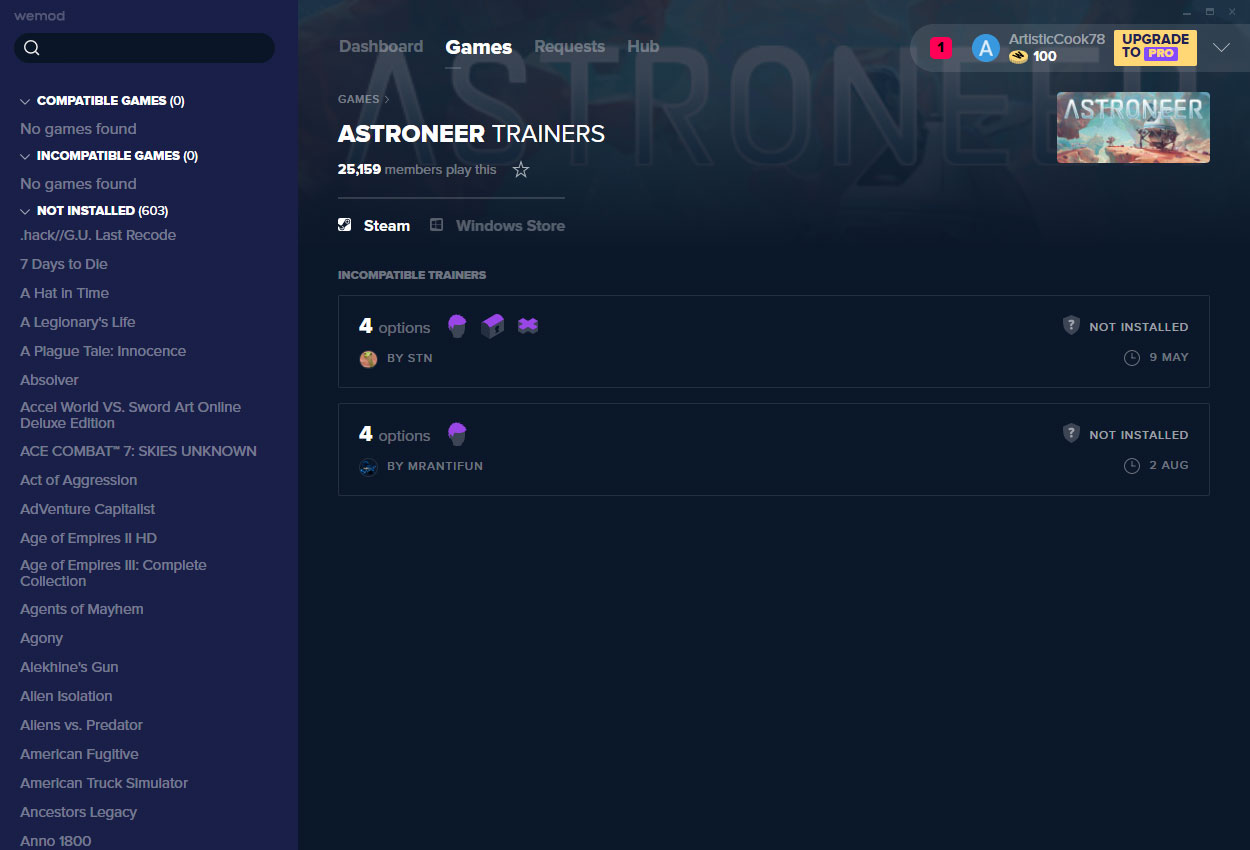This screenshot has height=850, width=1250.
Task: Open Accel World VS. Sword Art Online
Action: pos(131,415)
